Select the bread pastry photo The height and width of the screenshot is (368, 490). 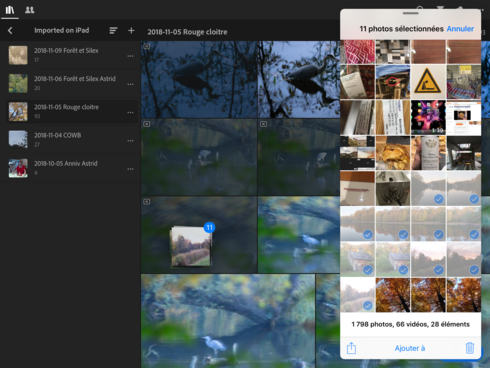coord(393,153)
